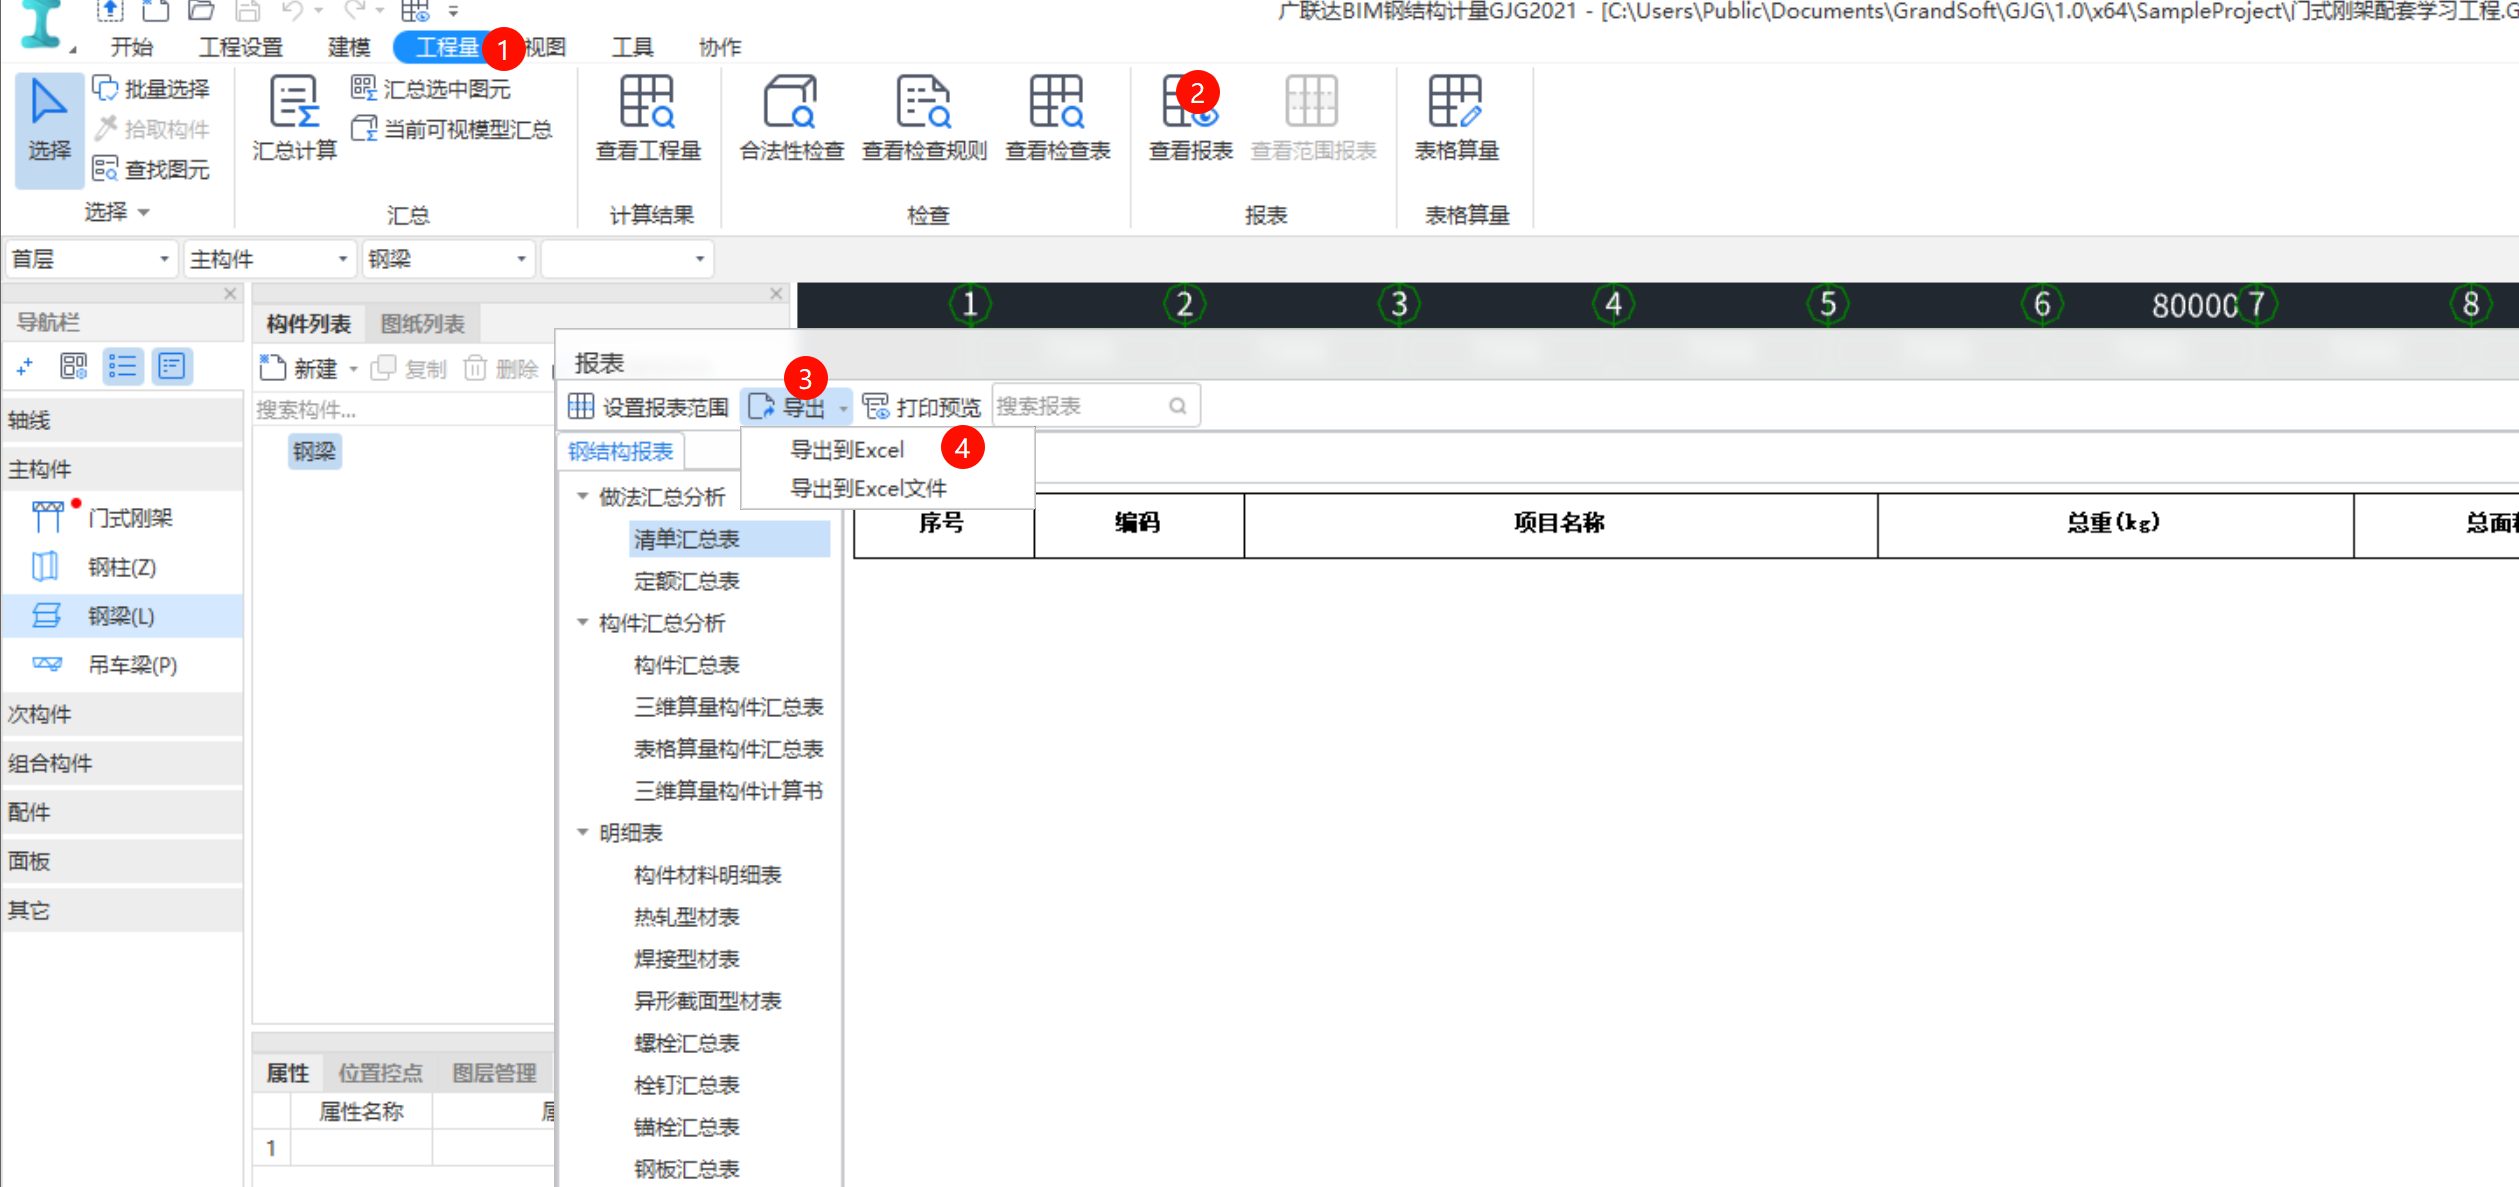Select 螺栓汇总表 report
This screenshot has width=2519, height=1187.
(687, 1043)
